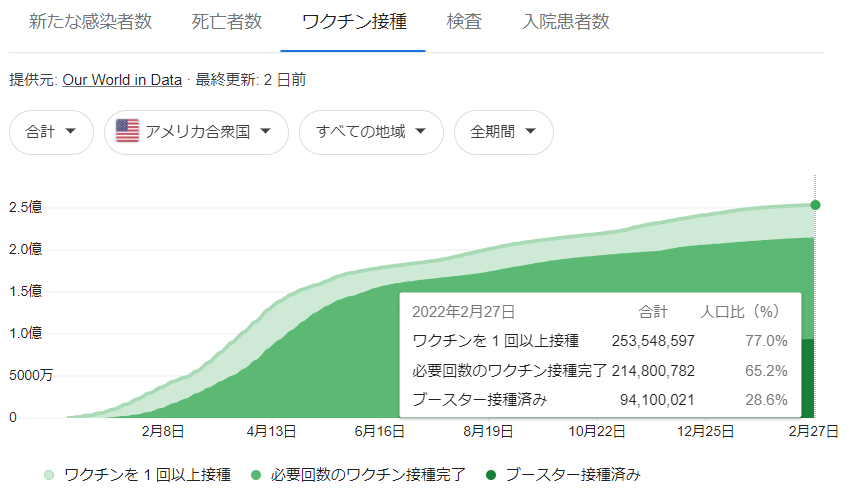
Task: Select the ワクチンを 1 回以上接種 legend label
Action: [x=147, y=475]
